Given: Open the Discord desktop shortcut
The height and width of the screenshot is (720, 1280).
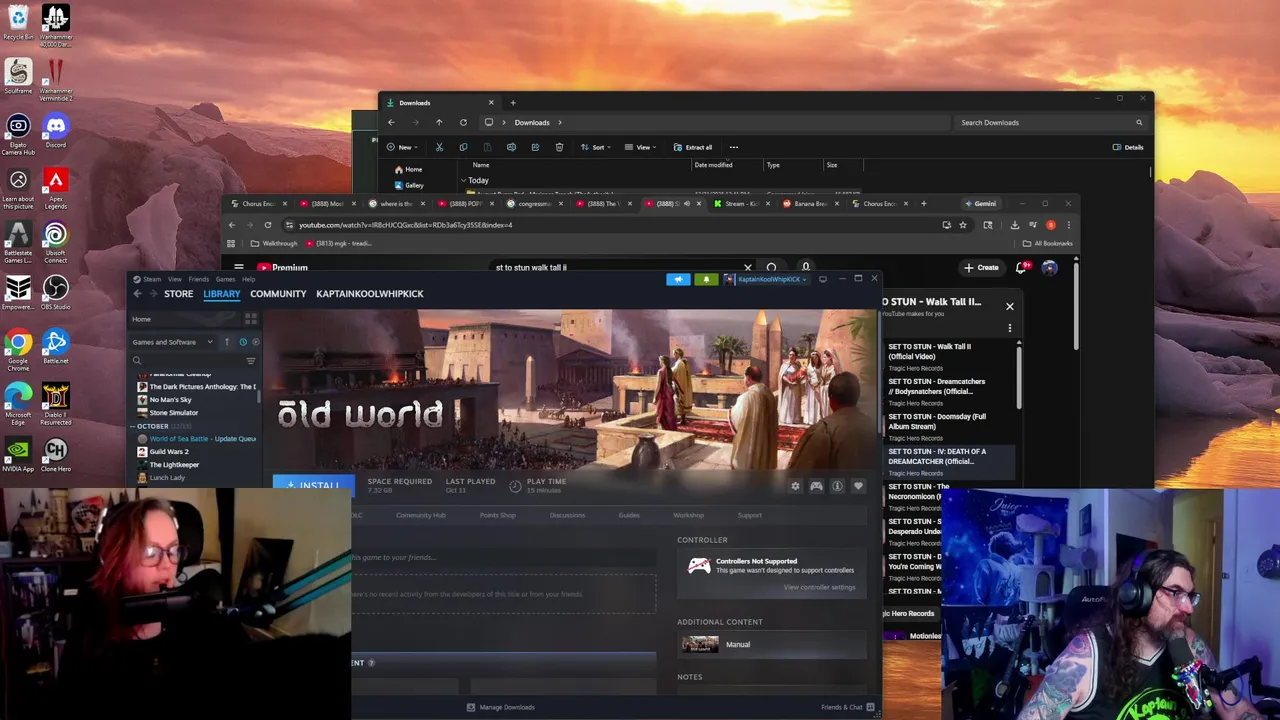Looking at the screenshot, I should 55,131.
